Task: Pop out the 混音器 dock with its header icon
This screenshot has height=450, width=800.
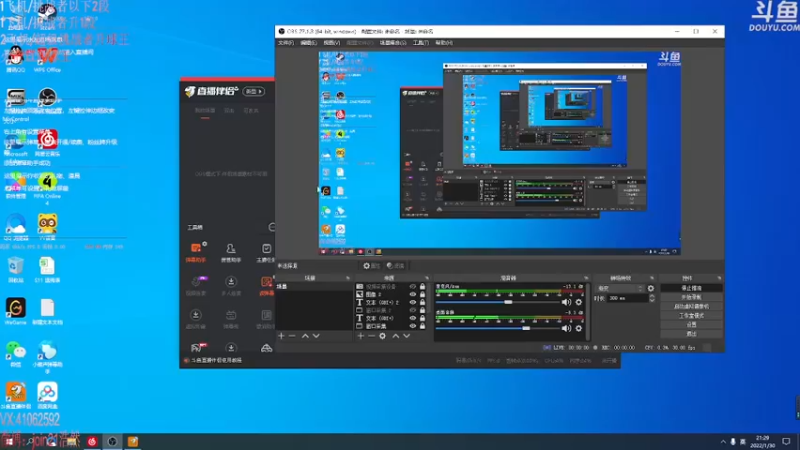Action: pos(586,278)
